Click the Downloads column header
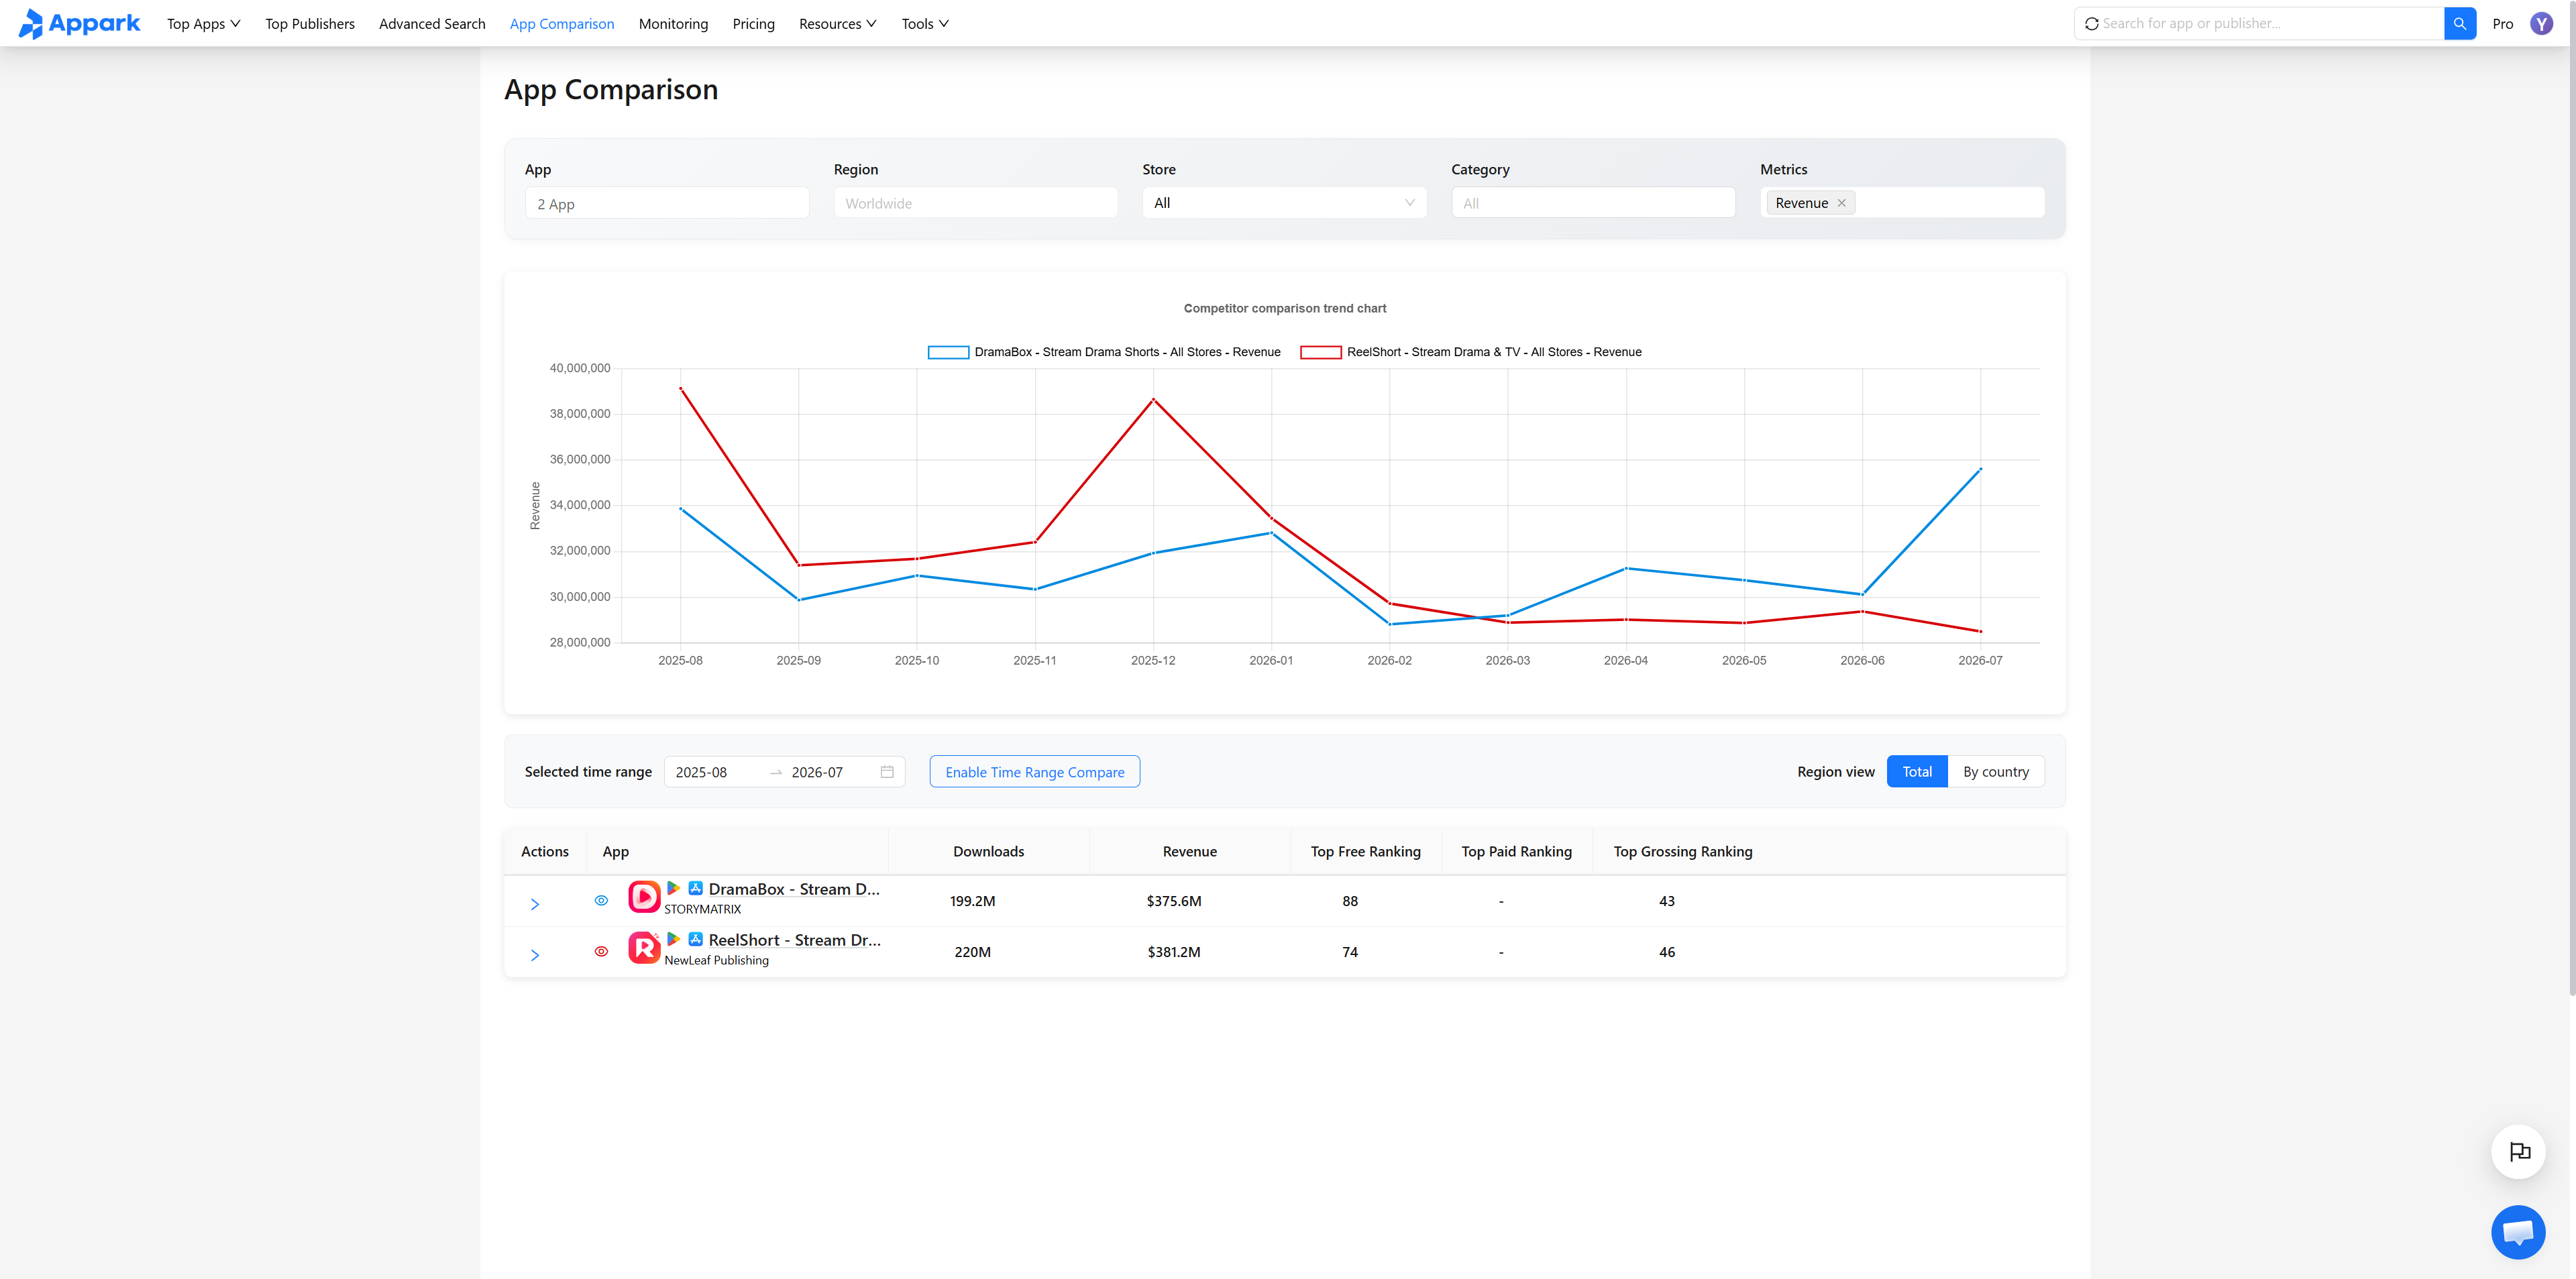The width and height of the screenshot is (2576, 1279). 988,851
